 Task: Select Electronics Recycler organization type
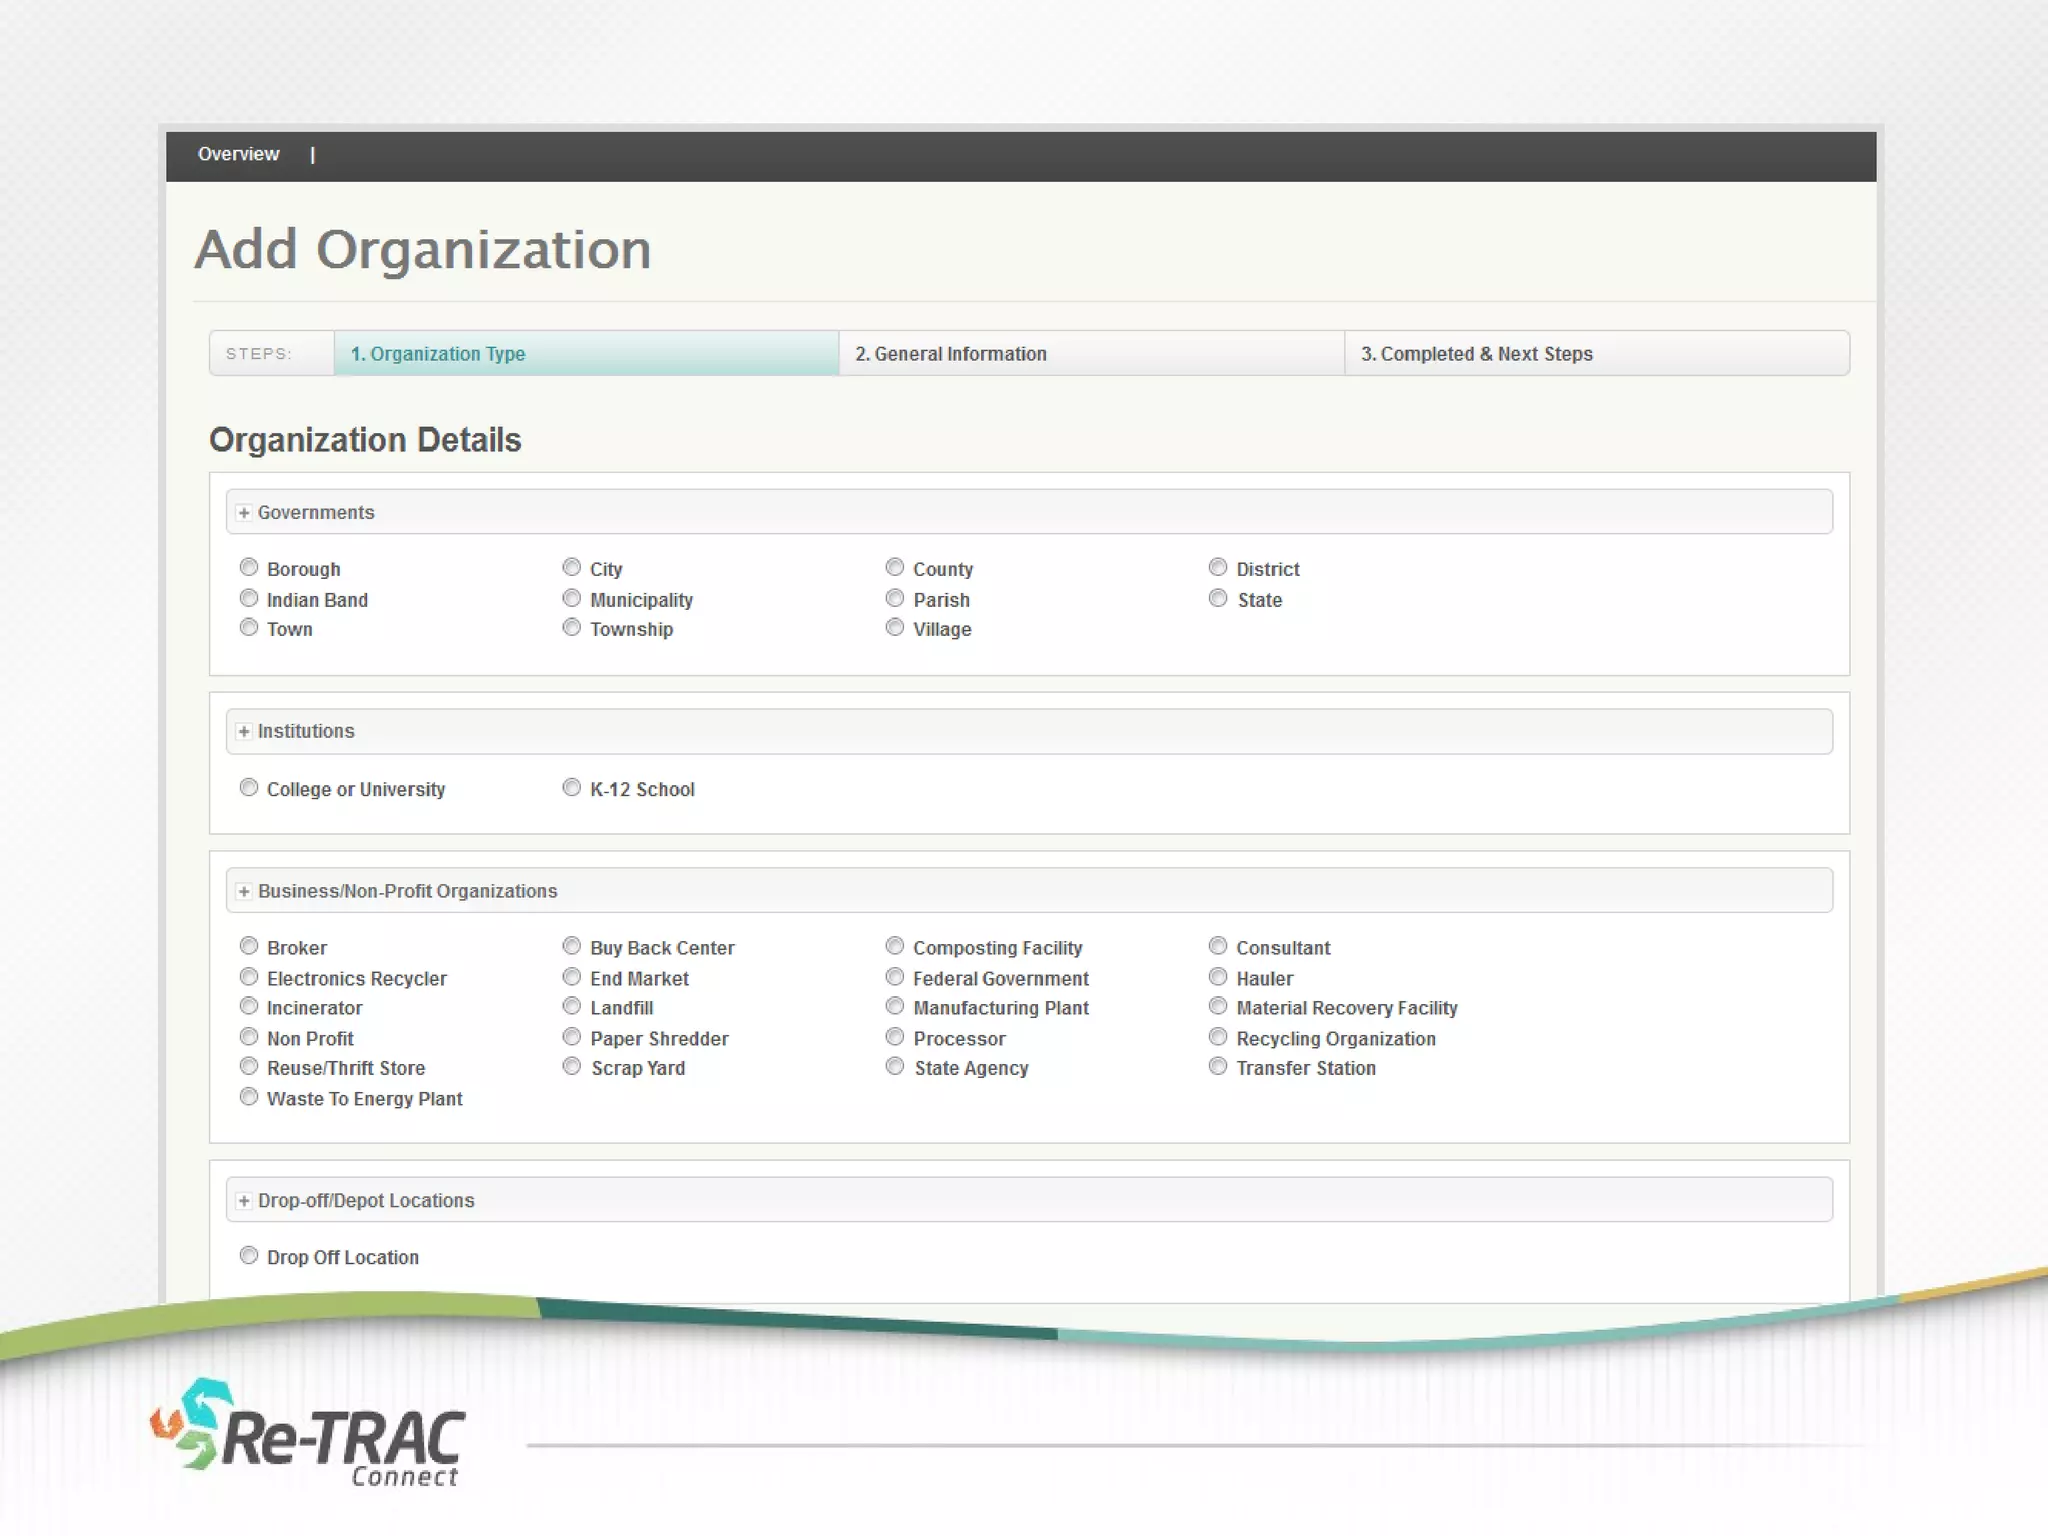pos(249,977)
